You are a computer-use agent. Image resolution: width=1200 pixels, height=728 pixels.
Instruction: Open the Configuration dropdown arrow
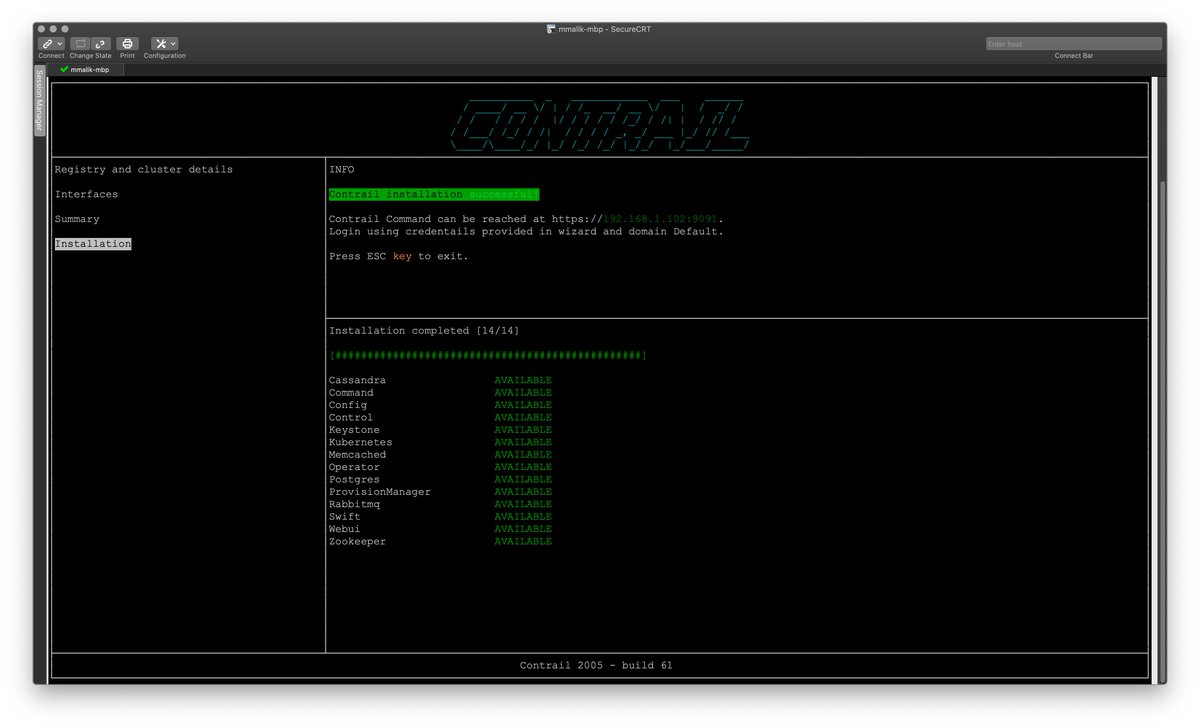[x=174, y=44]
